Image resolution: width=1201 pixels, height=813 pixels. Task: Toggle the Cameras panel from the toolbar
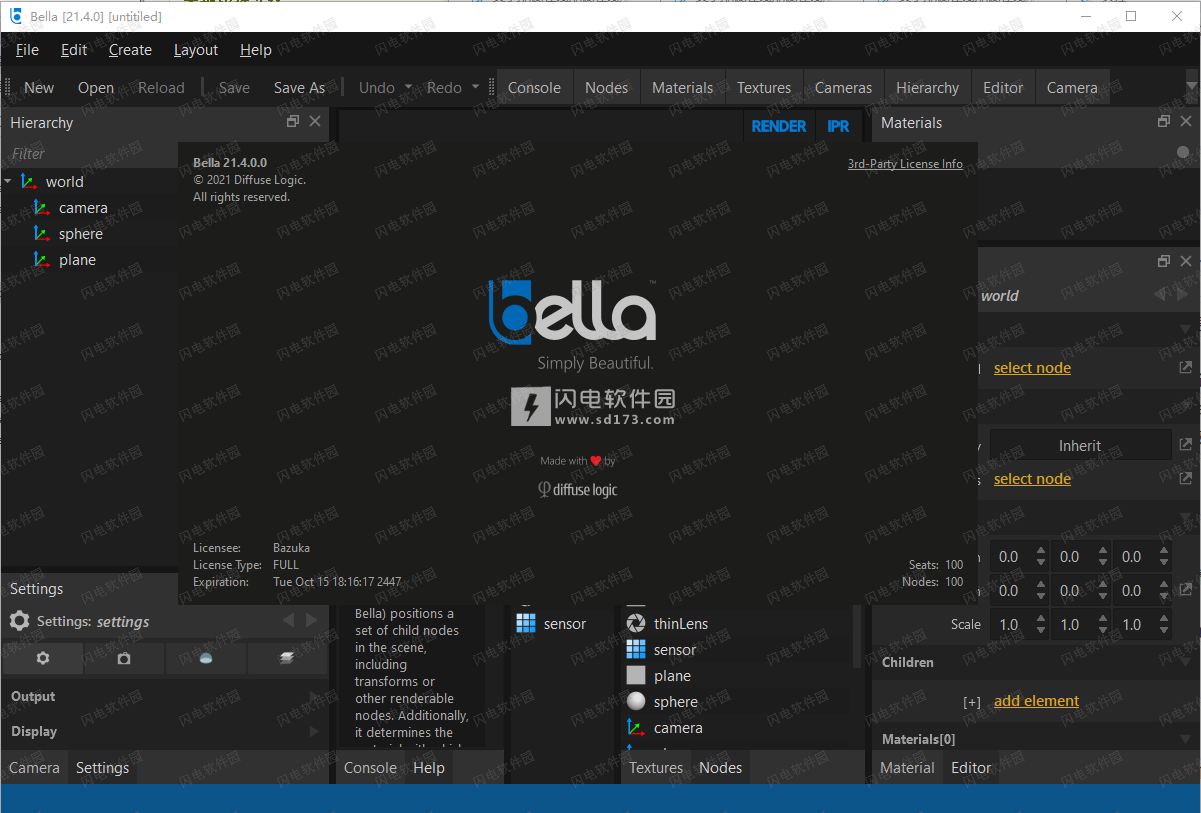[843, 88]
